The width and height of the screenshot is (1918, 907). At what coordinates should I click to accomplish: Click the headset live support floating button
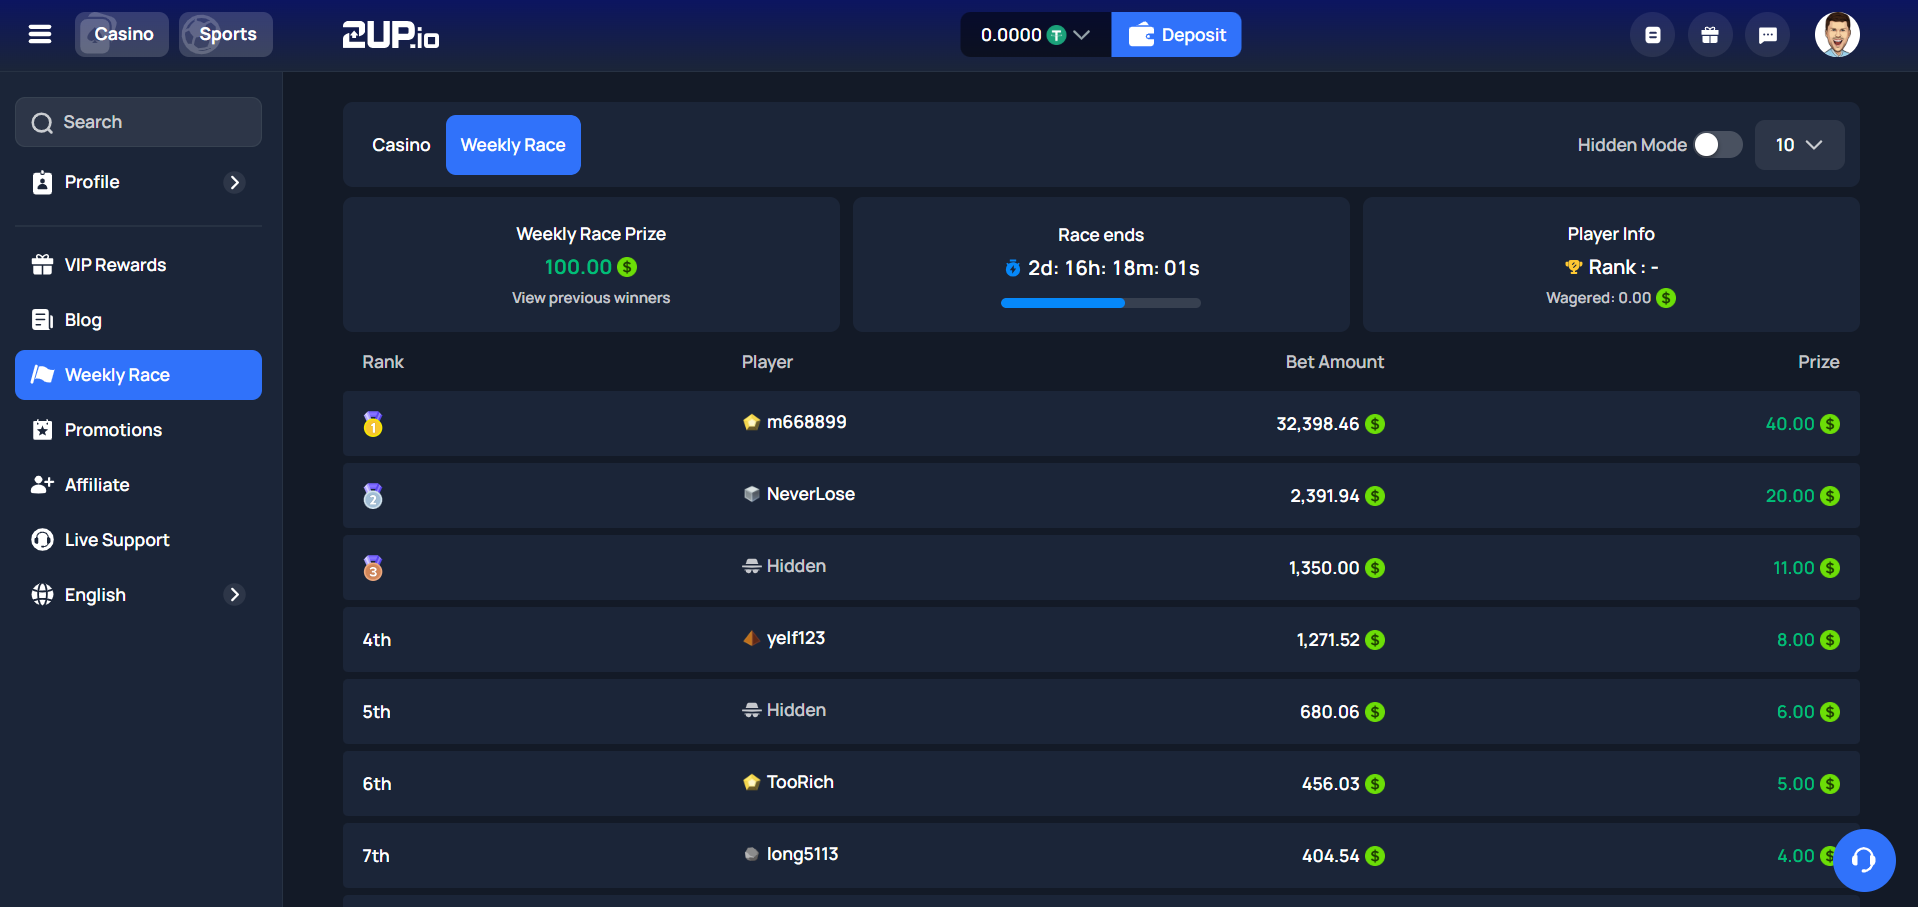click(x=1863, y=860)
